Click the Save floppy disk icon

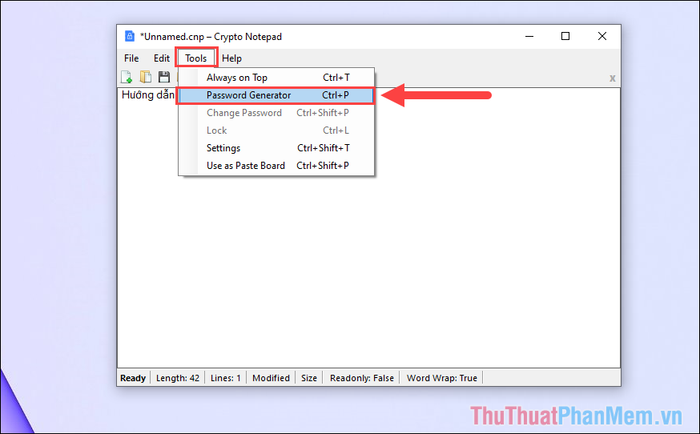pyautogui.click(x=164, y=77)
